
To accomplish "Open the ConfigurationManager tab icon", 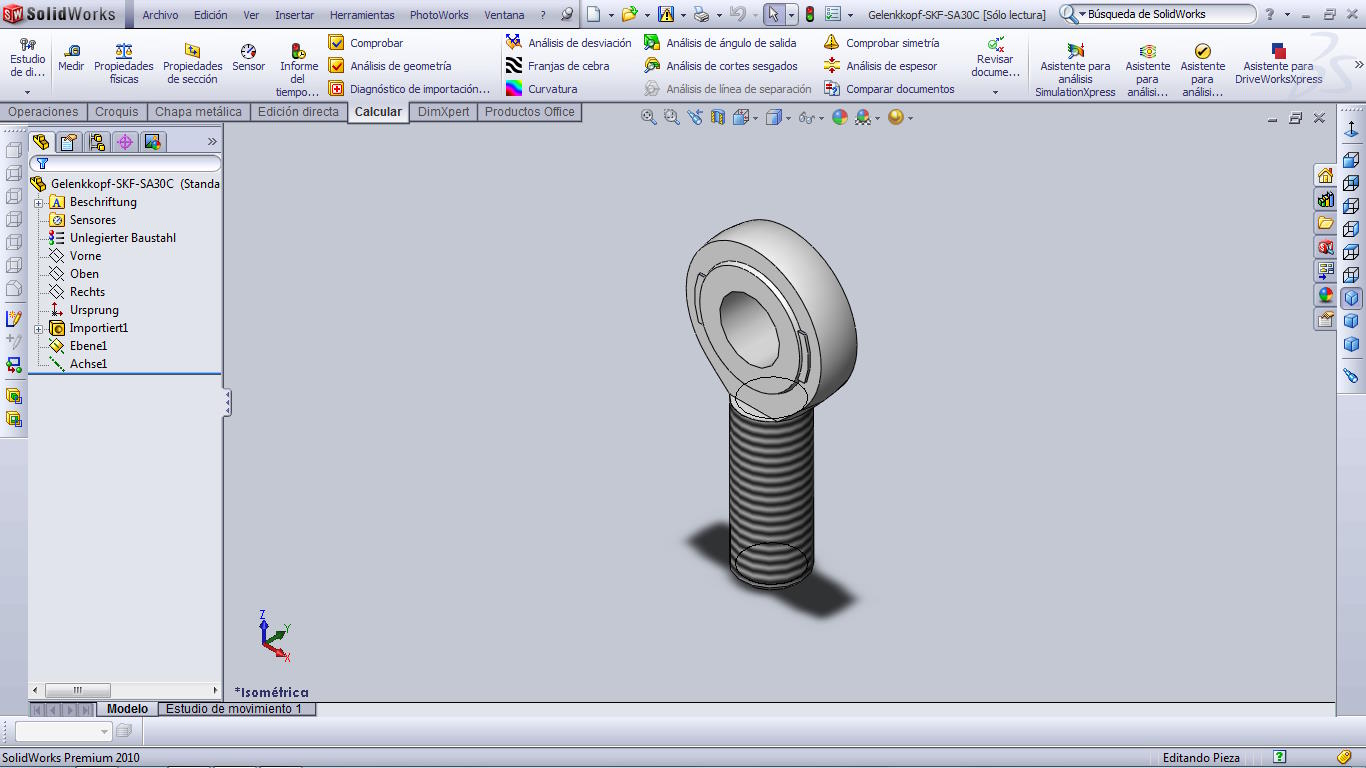I will [96, 142].
